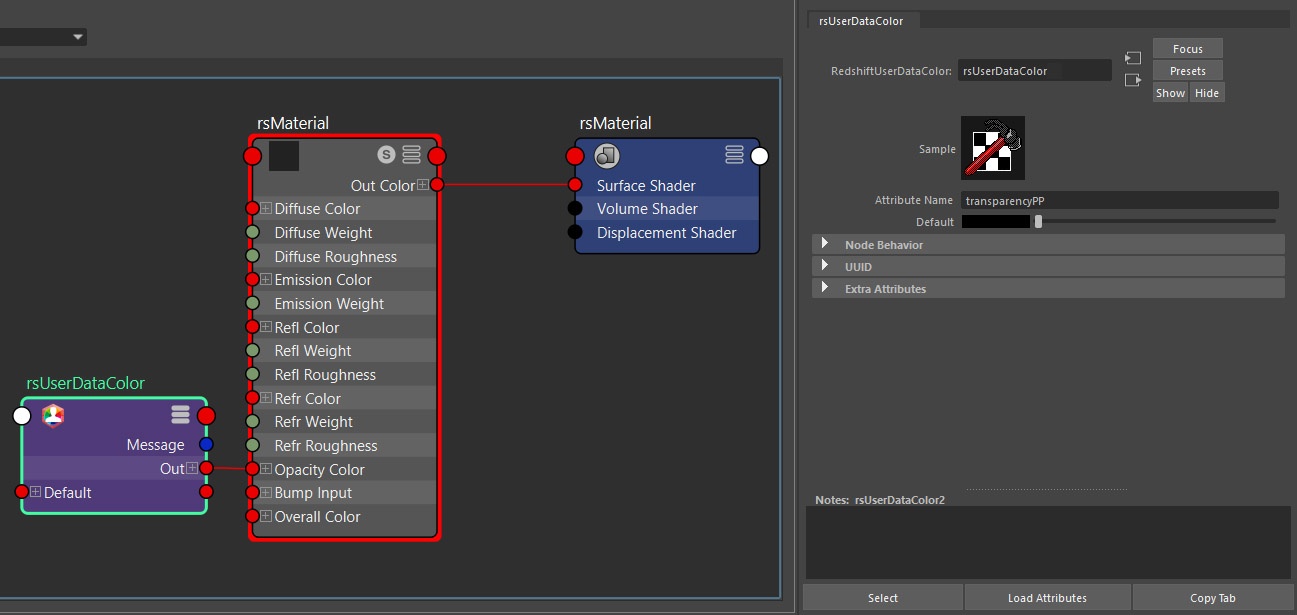
Task: Click Load Attributes button
Action: pos(1047,598)
